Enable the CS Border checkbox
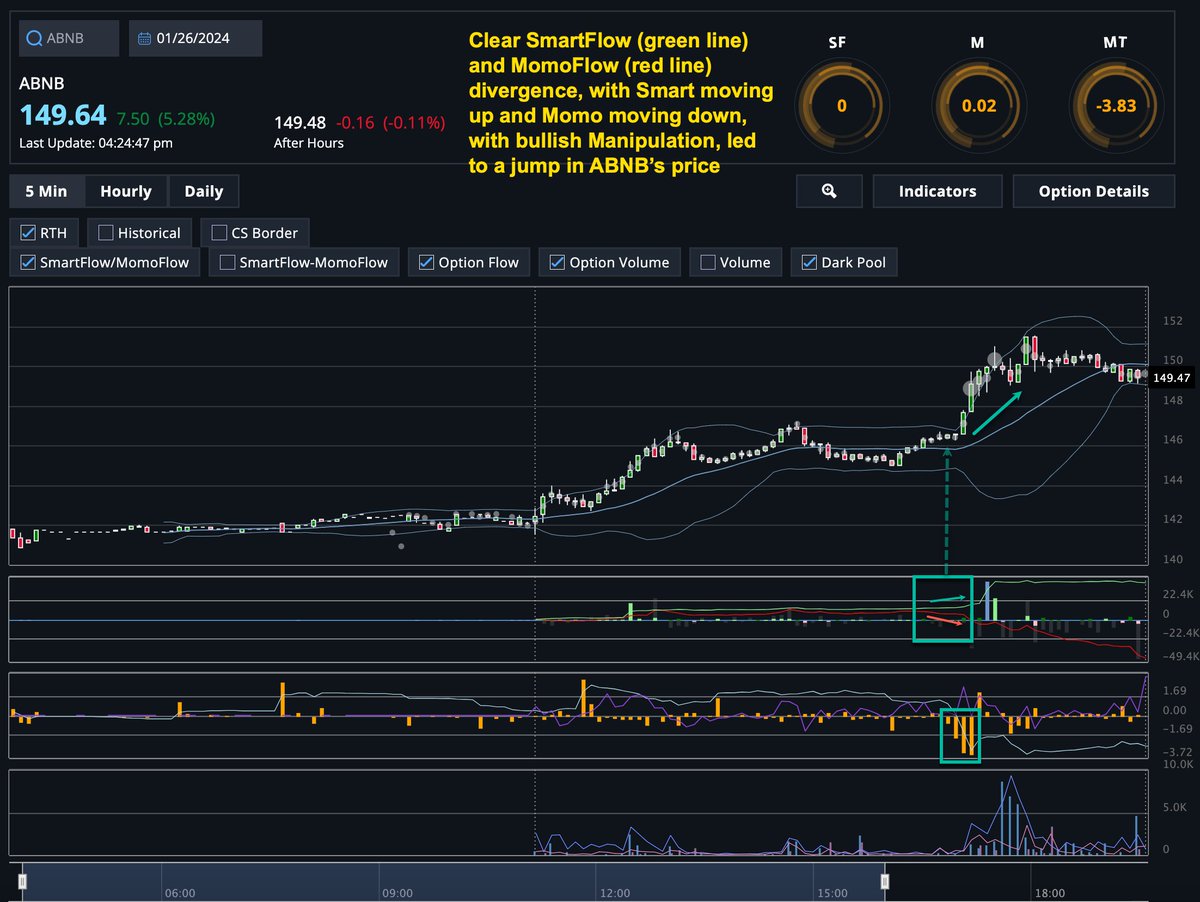Screen dimensions: 1200x902 (x=220, y=233)
